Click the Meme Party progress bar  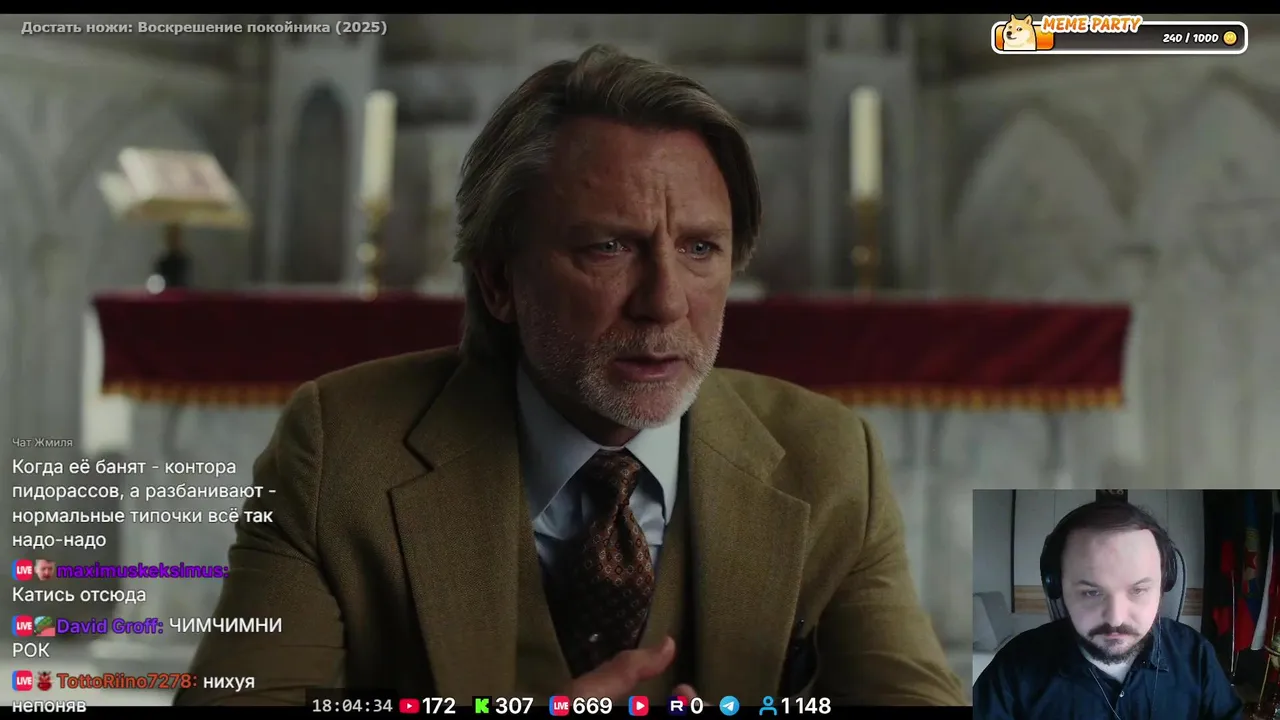click(1119, 38)
